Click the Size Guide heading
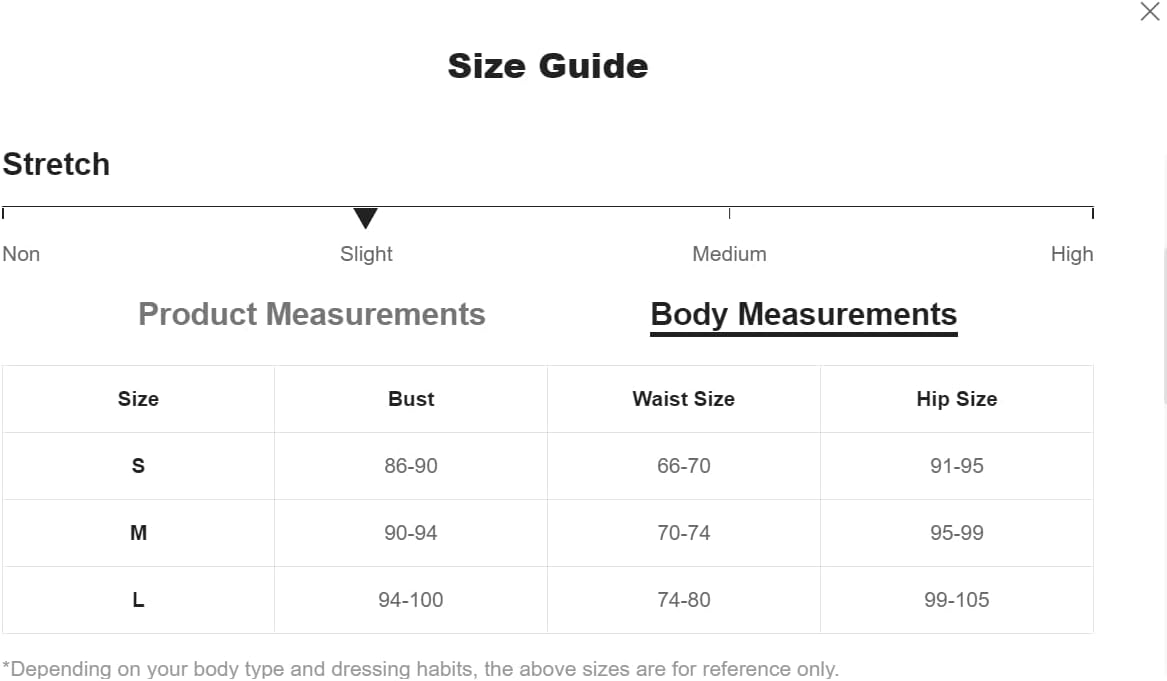 click(548, 66)
